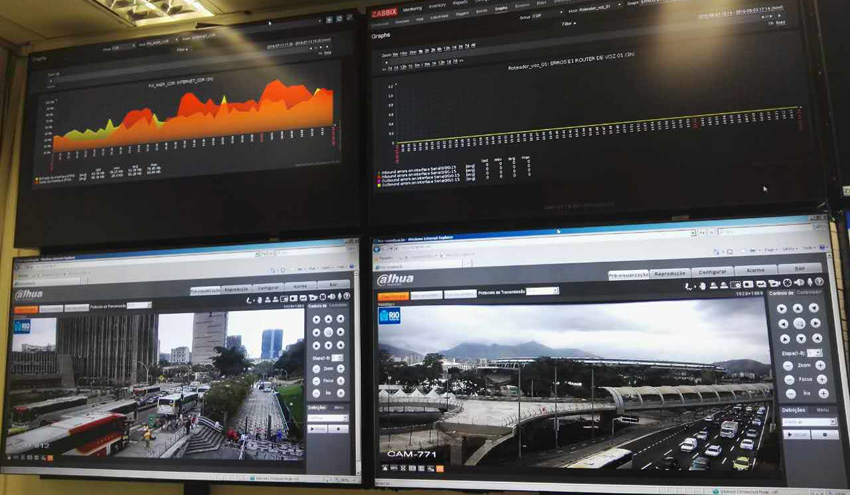Click help icon in left camera toolbar

tap(346, 296)
